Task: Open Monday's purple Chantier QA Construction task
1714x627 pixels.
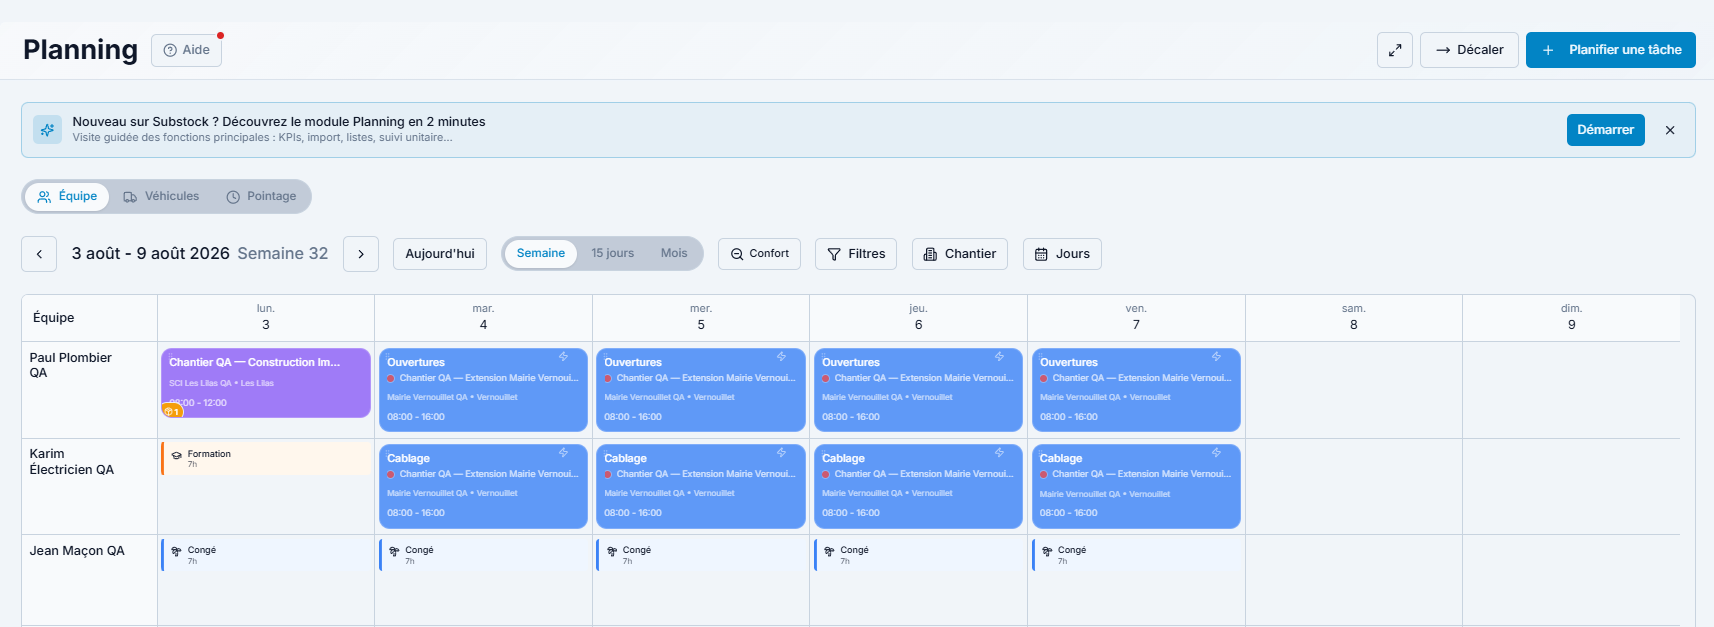Action: click(266, 383)
